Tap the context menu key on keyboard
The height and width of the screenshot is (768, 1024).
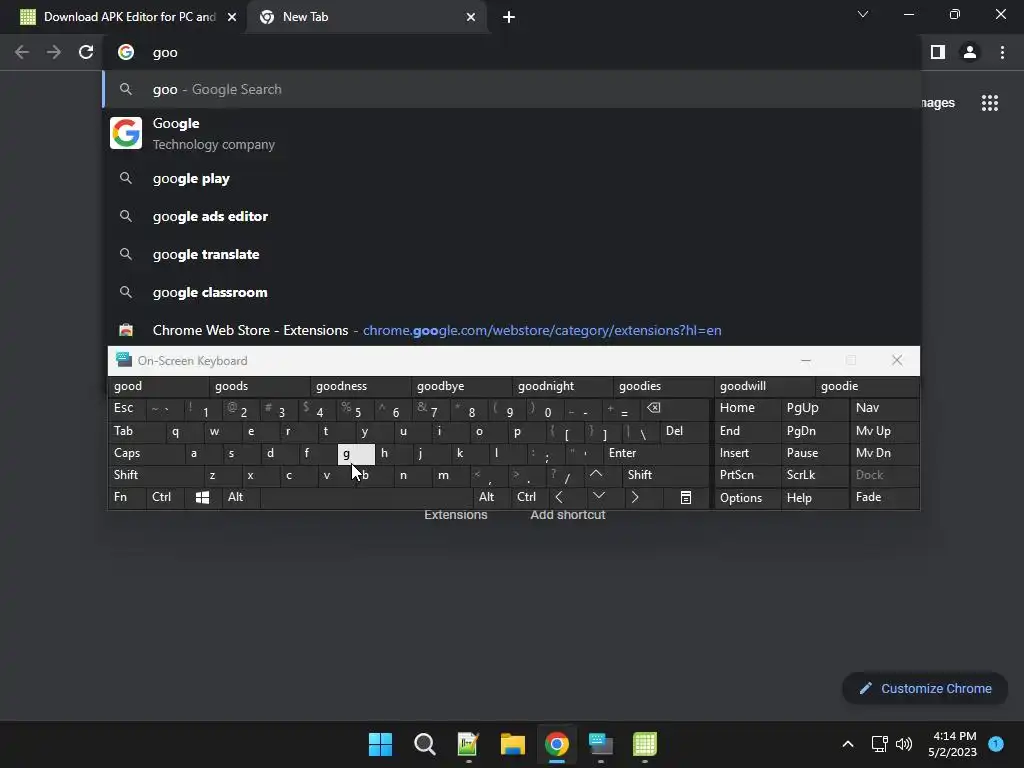[x=686, y=498]
